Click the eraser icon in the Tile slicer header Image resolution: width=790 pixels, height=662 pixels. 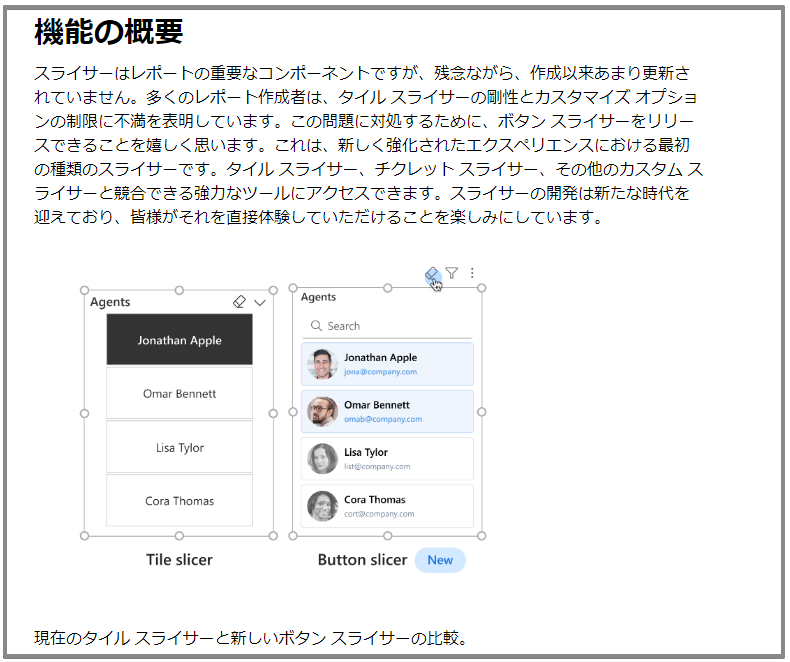[239, 302]
